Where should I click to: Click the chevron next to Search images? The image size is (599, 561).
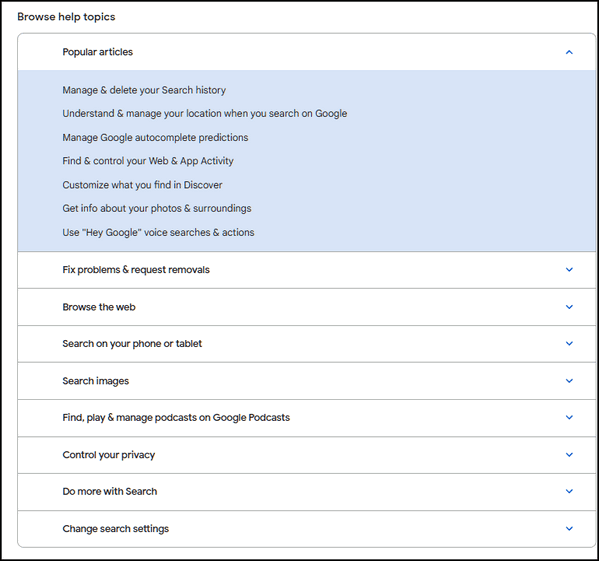[569, 381]
